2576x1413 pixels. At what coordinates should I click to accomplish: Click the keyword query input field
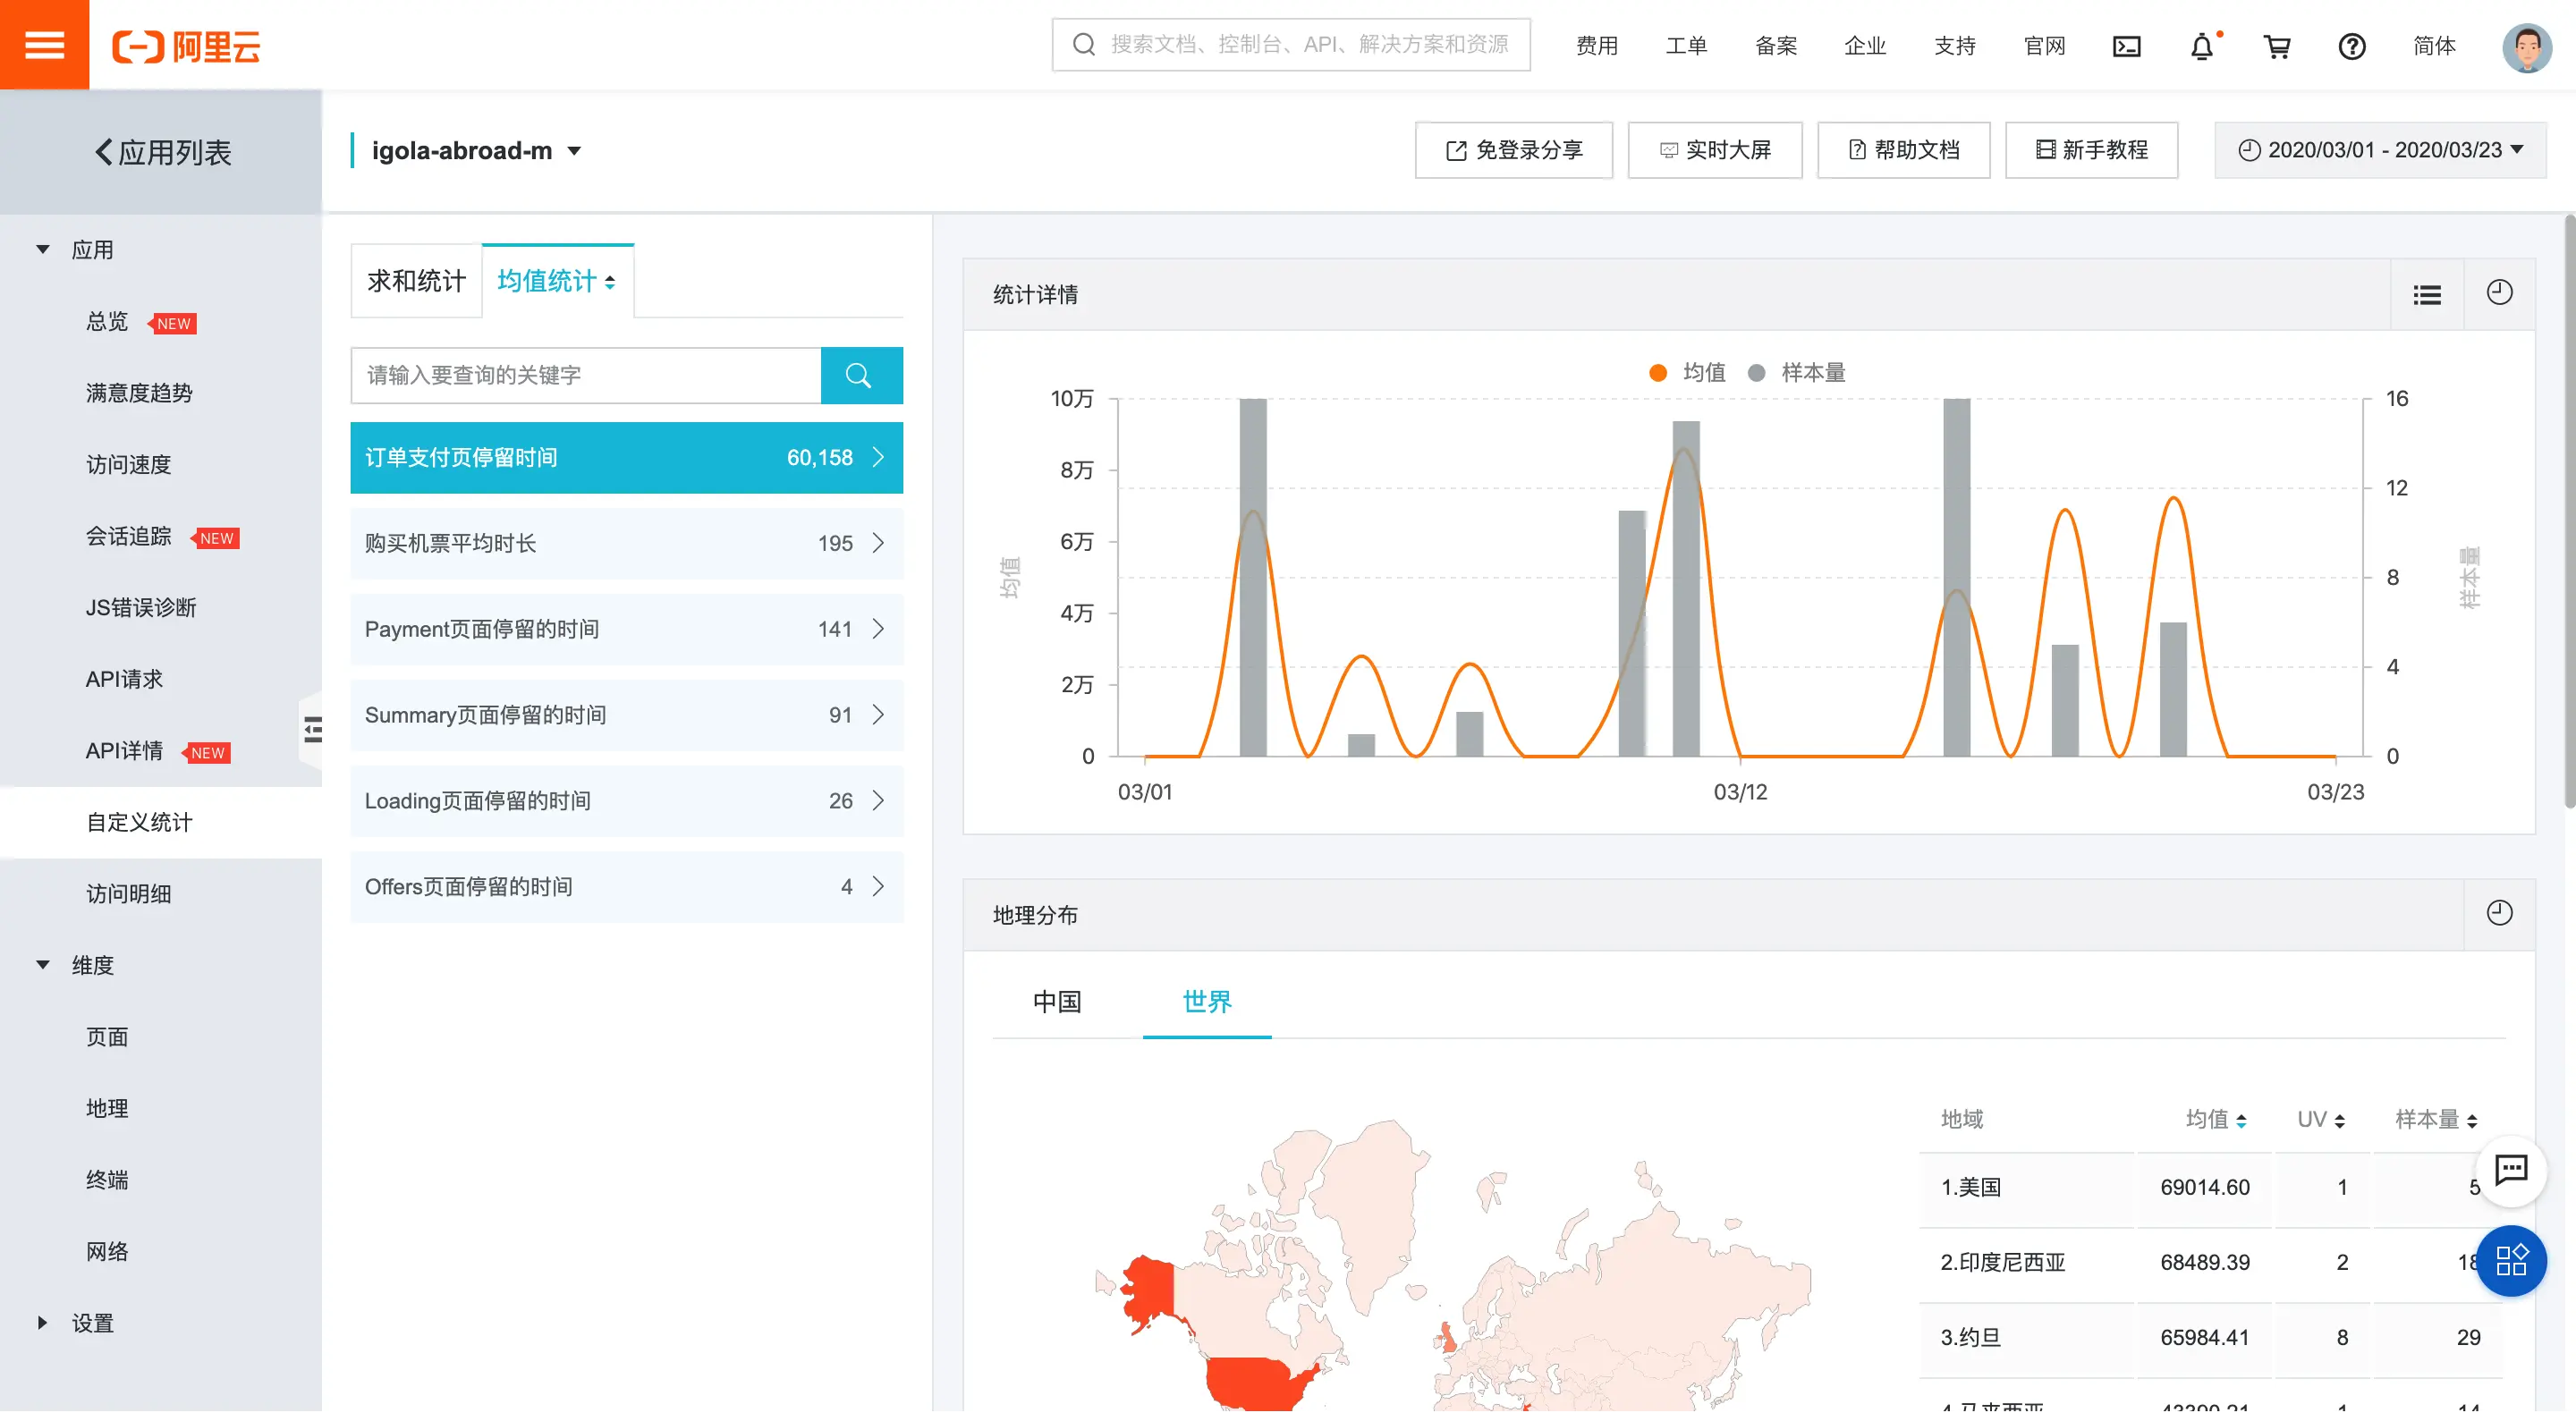tap(585, 375)
